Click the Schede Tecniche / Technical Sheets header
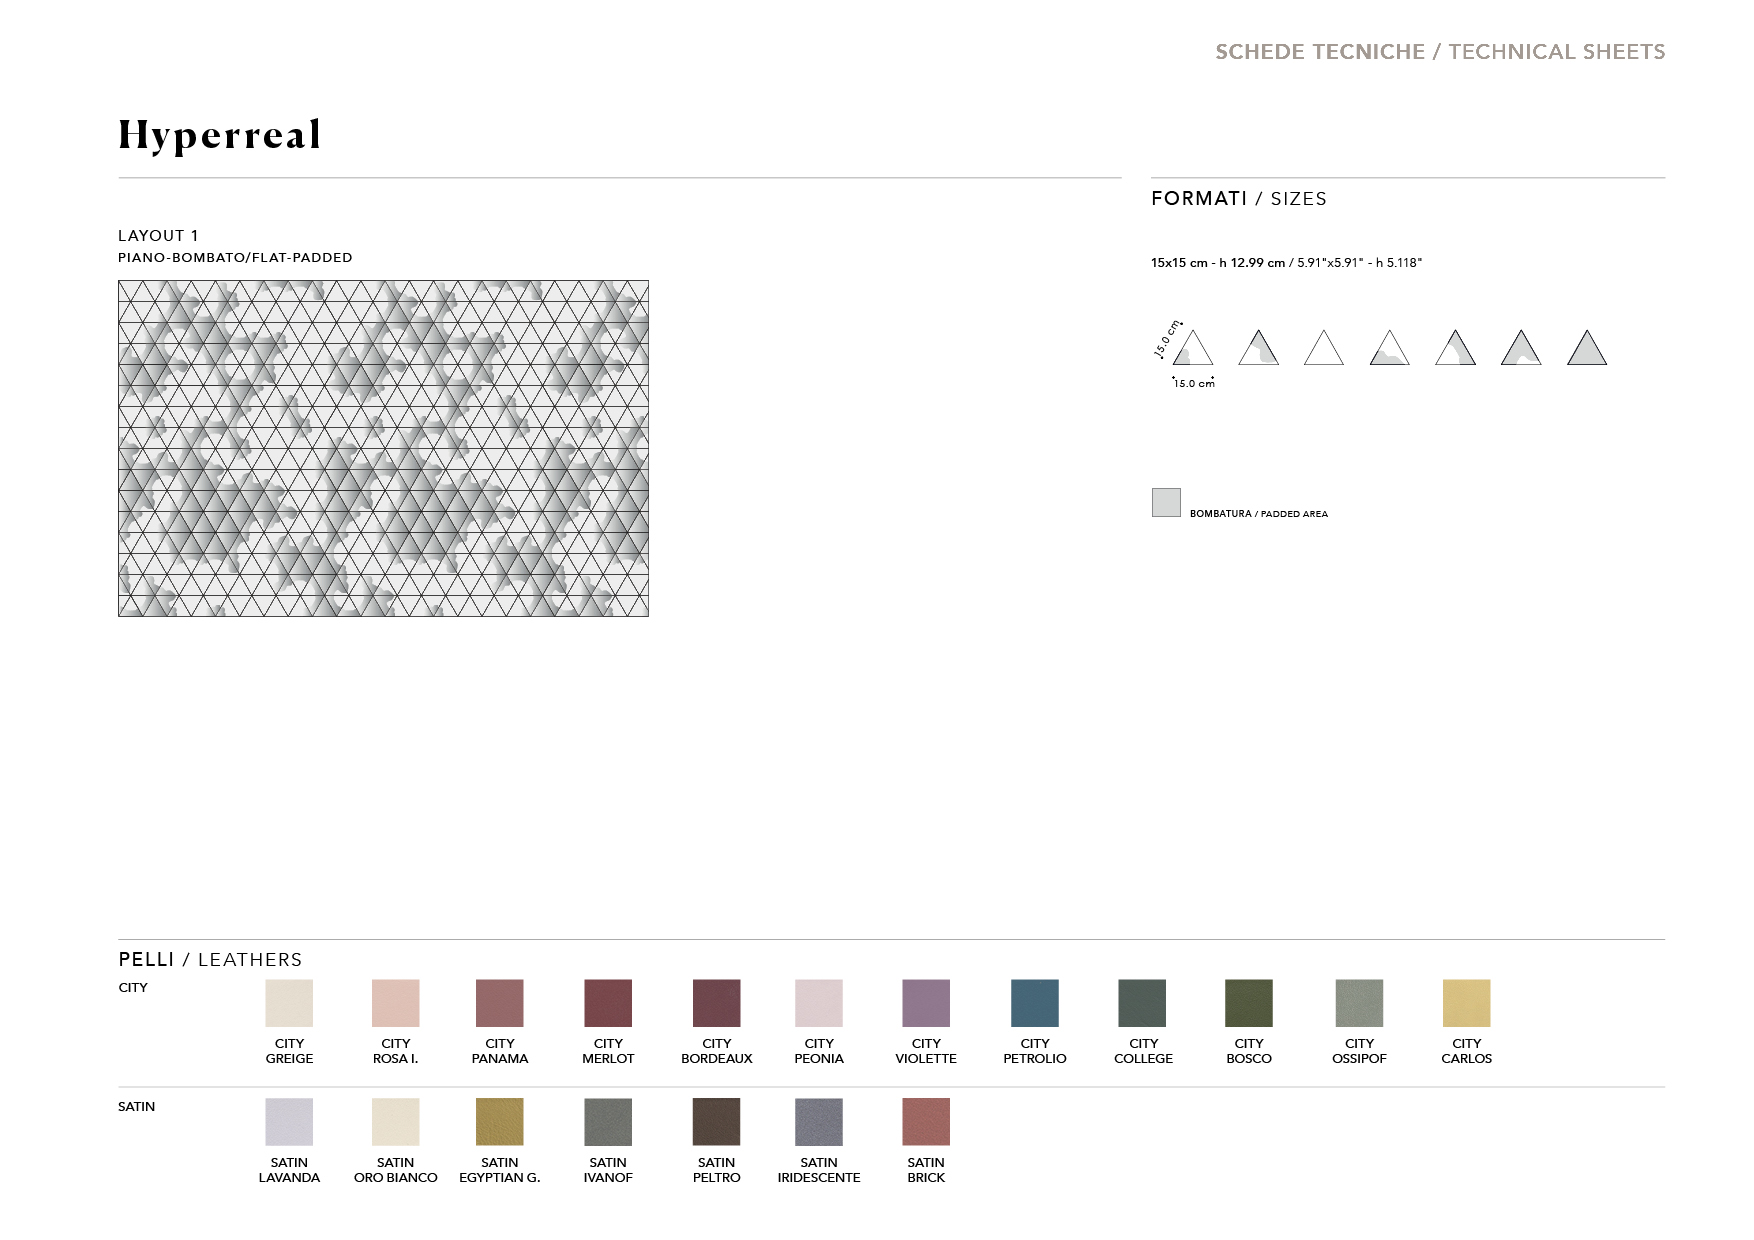 point(1440,52)
